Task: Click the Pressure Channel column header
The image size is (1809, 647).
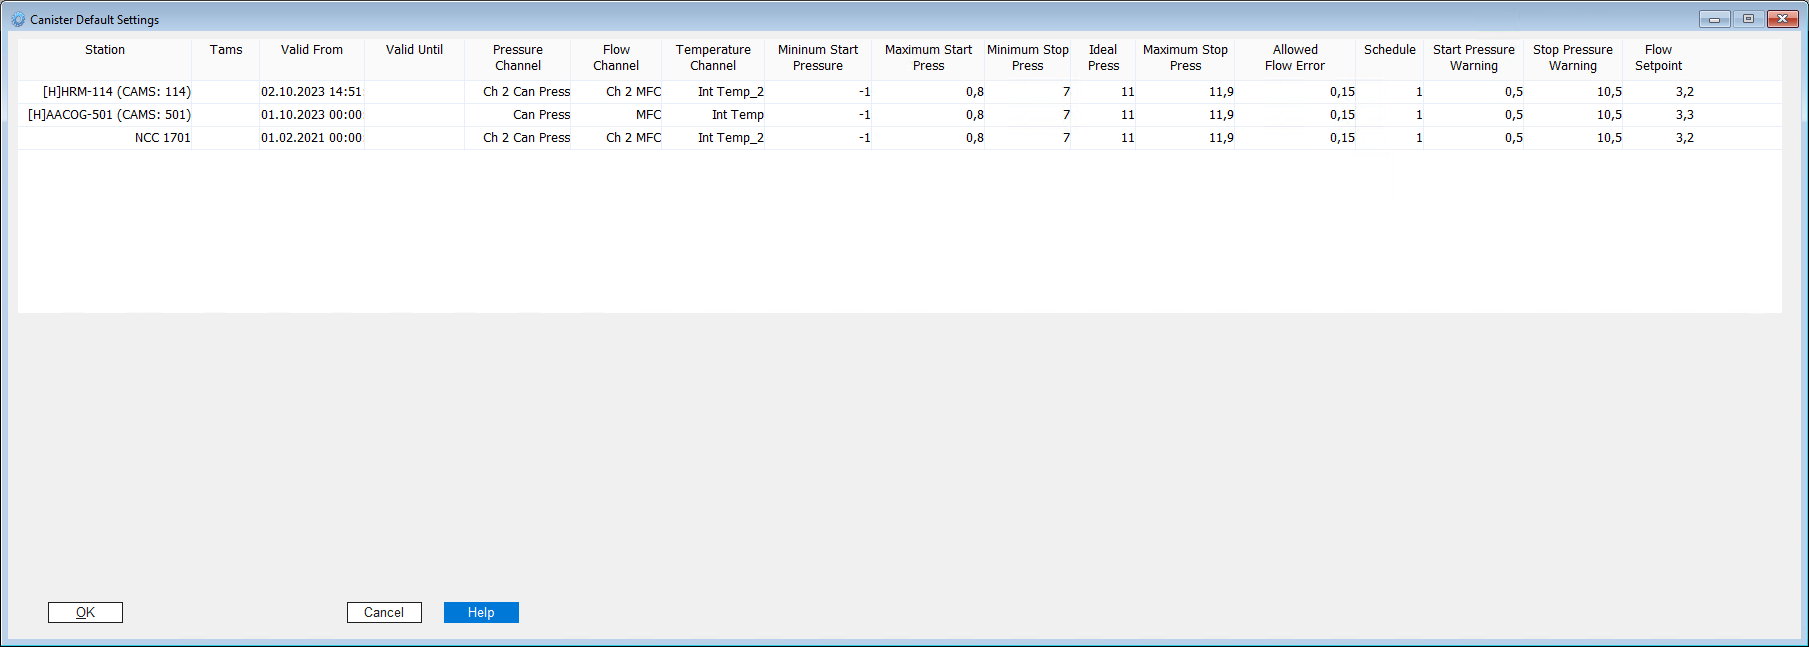Action: (x=517, y=58)
